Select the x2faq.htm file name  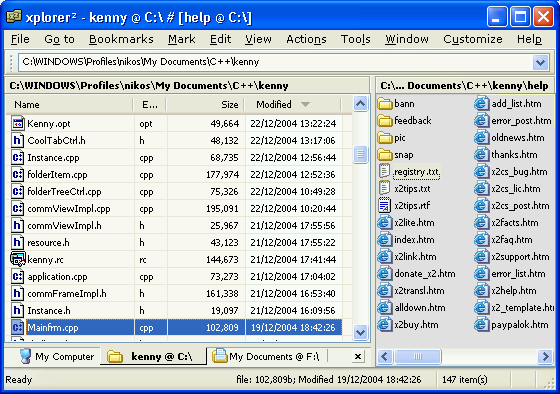(x=511, y=240)
